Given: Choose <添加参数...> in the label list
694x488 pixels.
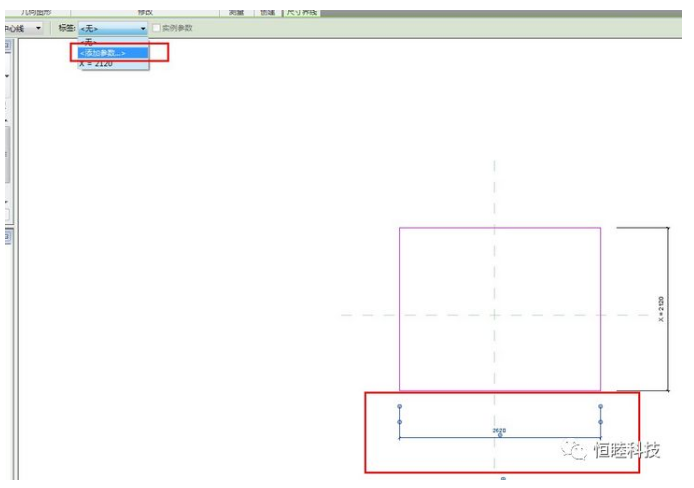Looking at the screenshot, I should 113,53.
